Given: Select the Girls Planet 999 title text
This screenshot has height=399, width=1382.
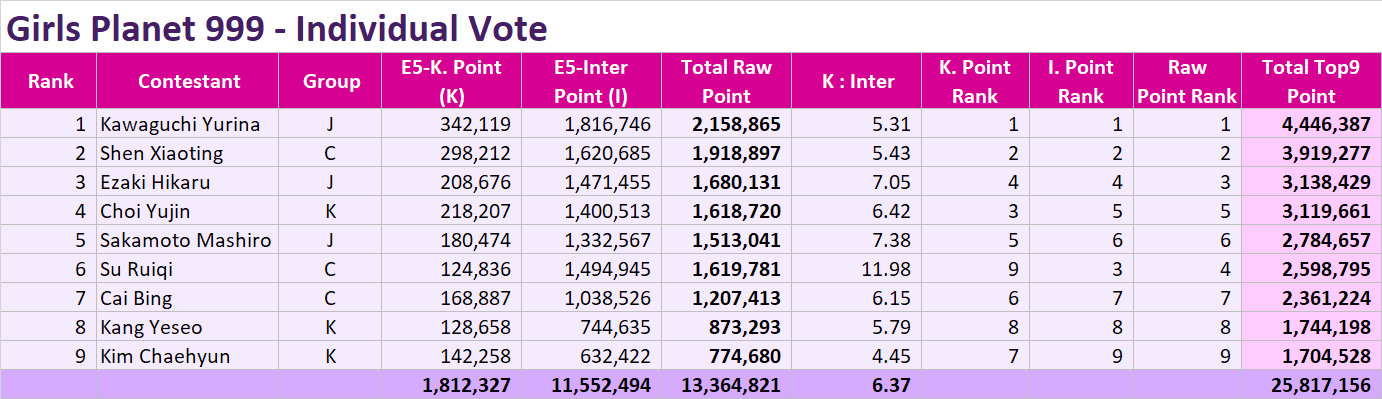Looking at the screenshot, I should click(x=277, y=28).
